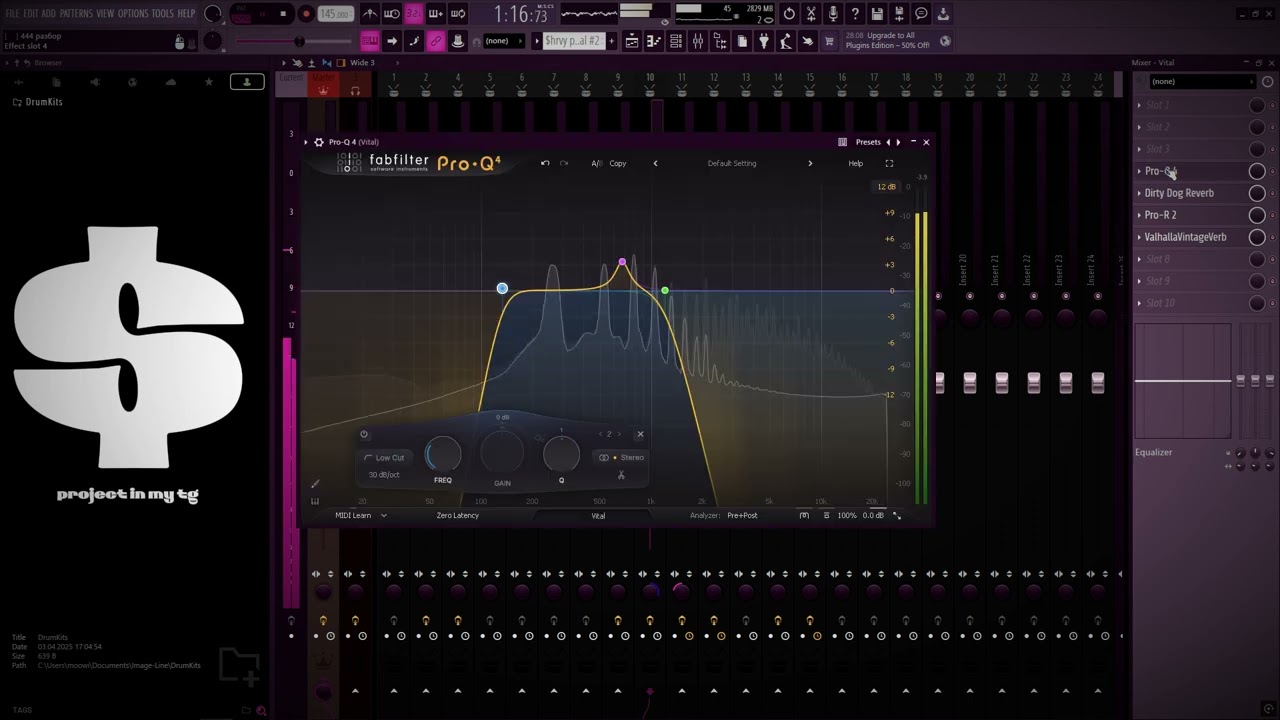Screen dimensions: 1280x720
Task: Open the FILE menu
Action: click(13, 13)
